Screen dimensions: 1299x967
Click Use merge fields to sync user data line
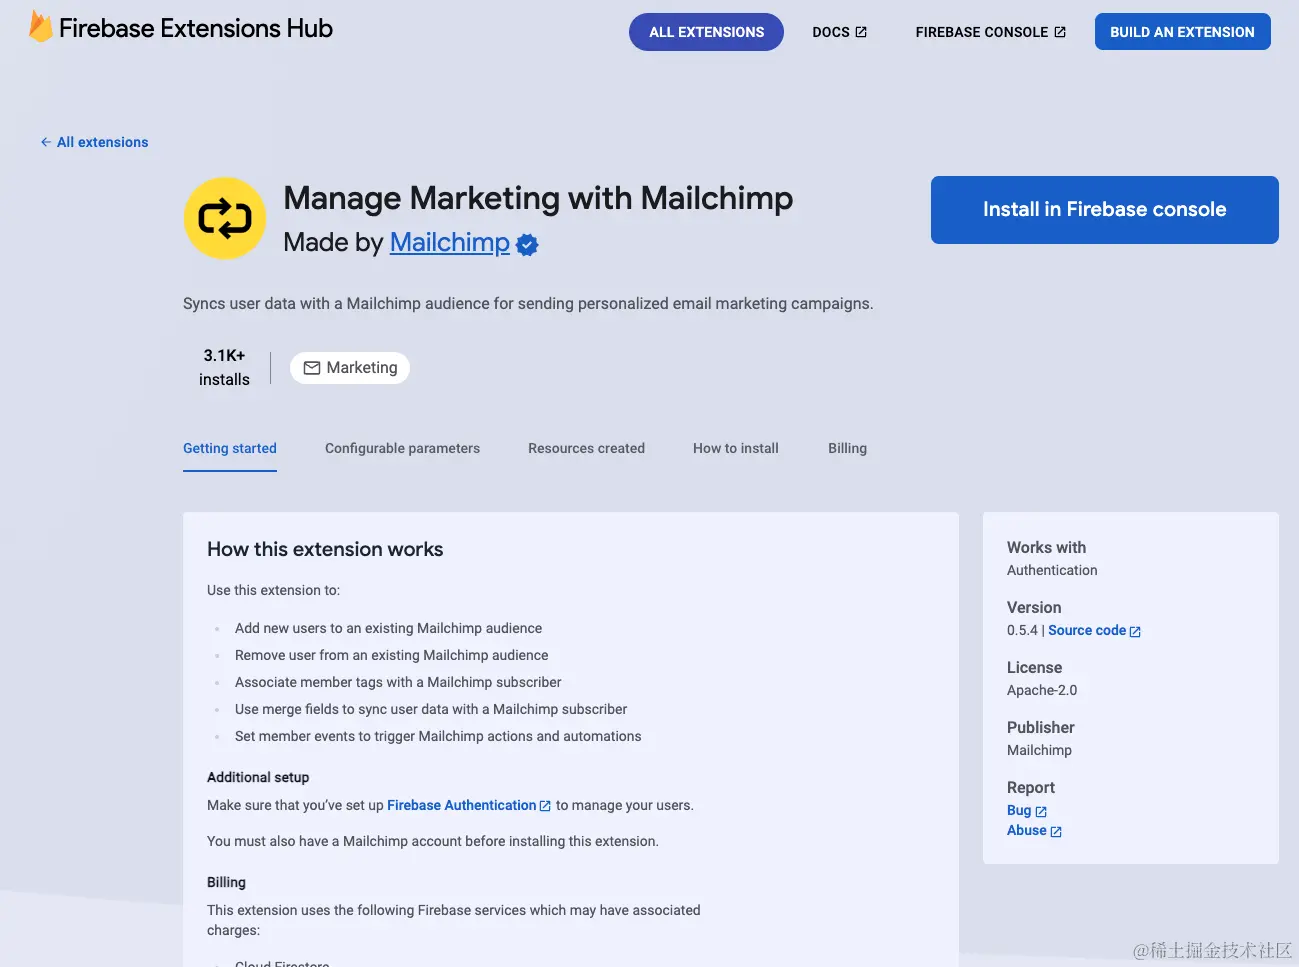431,709
